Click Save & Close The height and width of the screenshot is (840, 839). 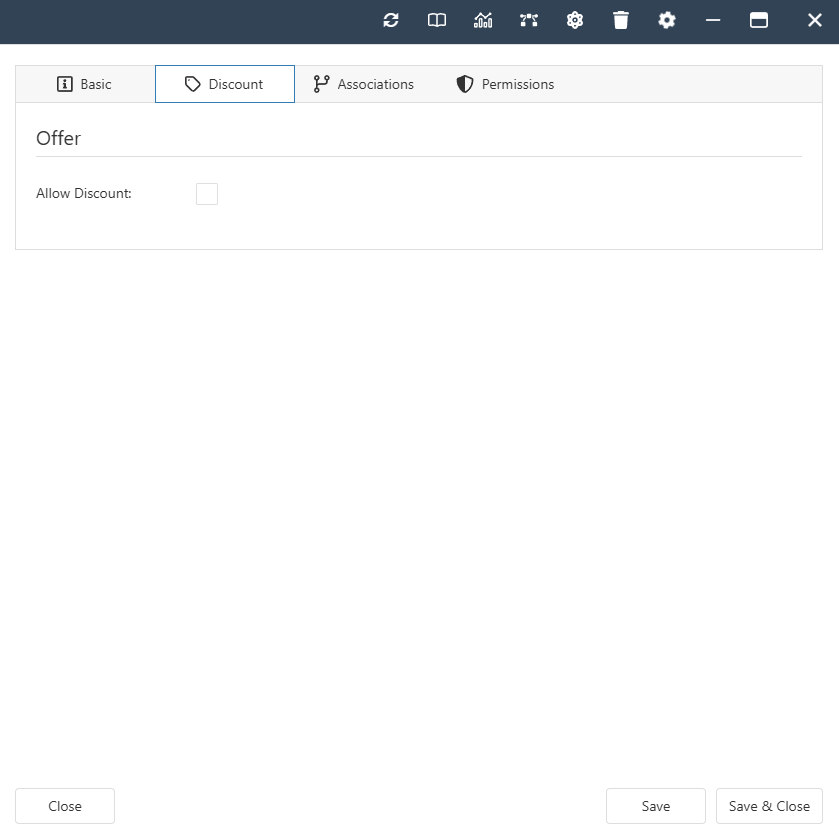[769, 806]
